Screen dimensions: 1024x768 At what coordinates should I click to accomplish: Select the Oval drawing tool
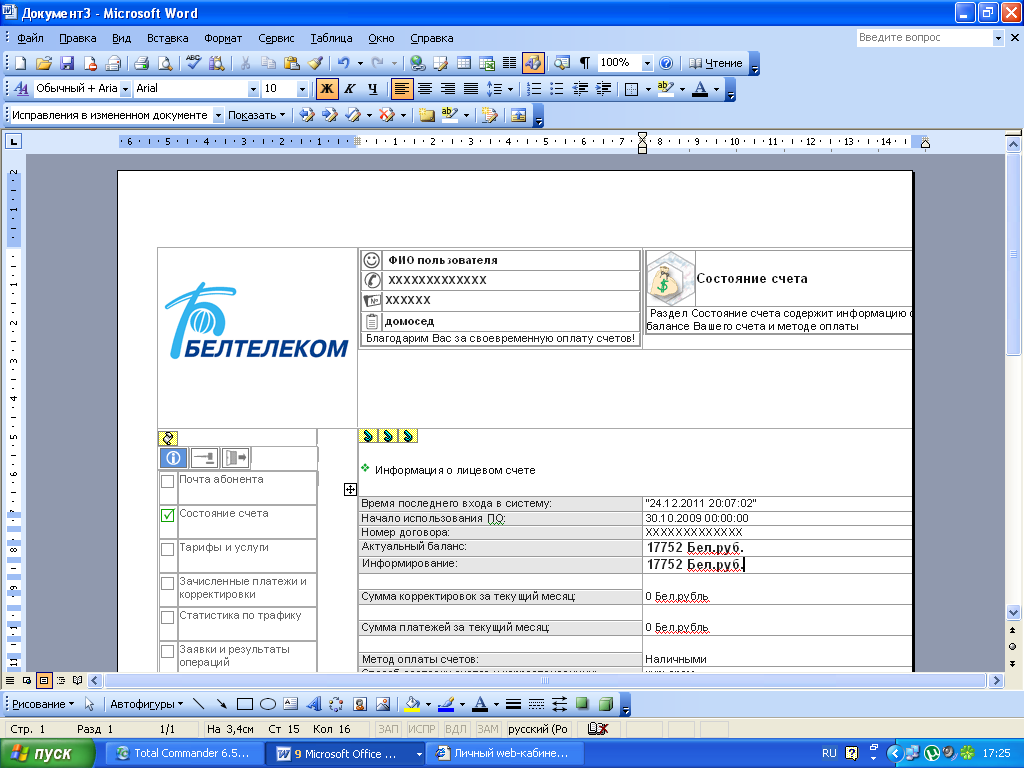268,704
